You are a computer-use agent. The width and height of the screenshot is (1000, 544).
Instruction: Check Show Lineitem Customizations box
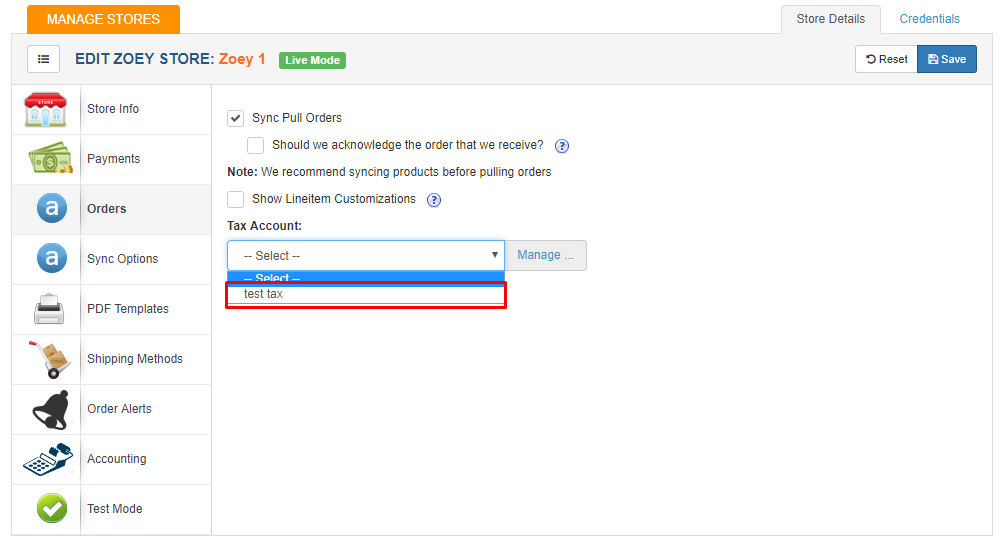pyautogui.click(x=235, y=200)
